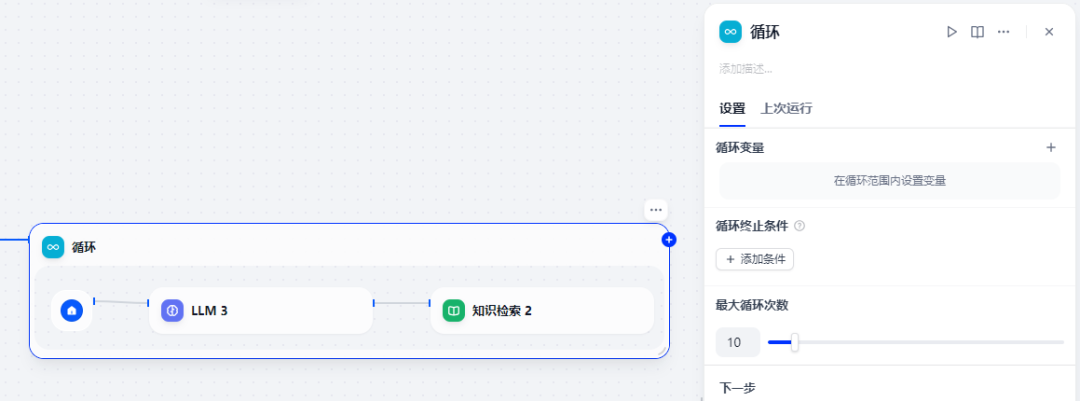Click the LLM 3 node icon
The width and height of the screenshot is (1080, 401).
click(x=172, y=311)
